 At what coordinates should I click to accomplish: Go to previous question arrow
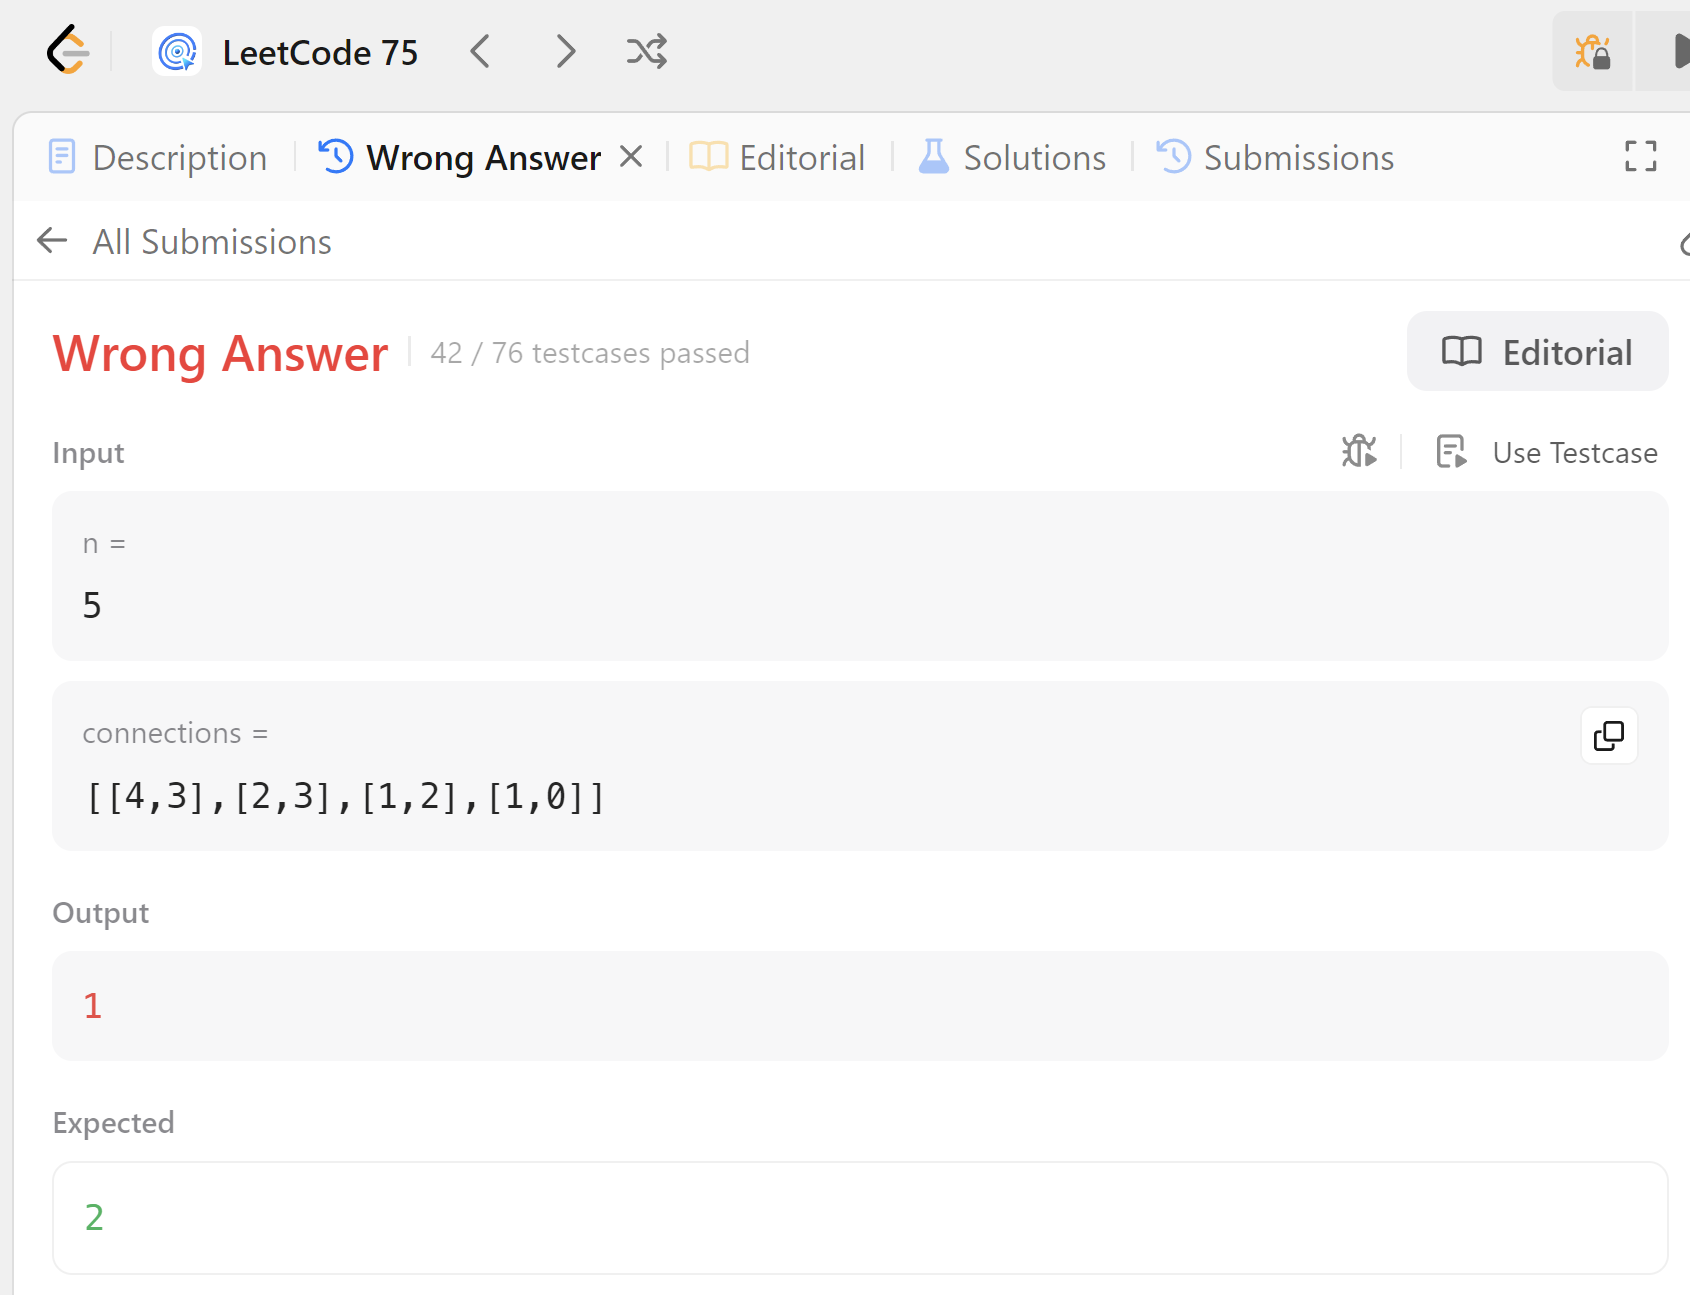point(481,51)
